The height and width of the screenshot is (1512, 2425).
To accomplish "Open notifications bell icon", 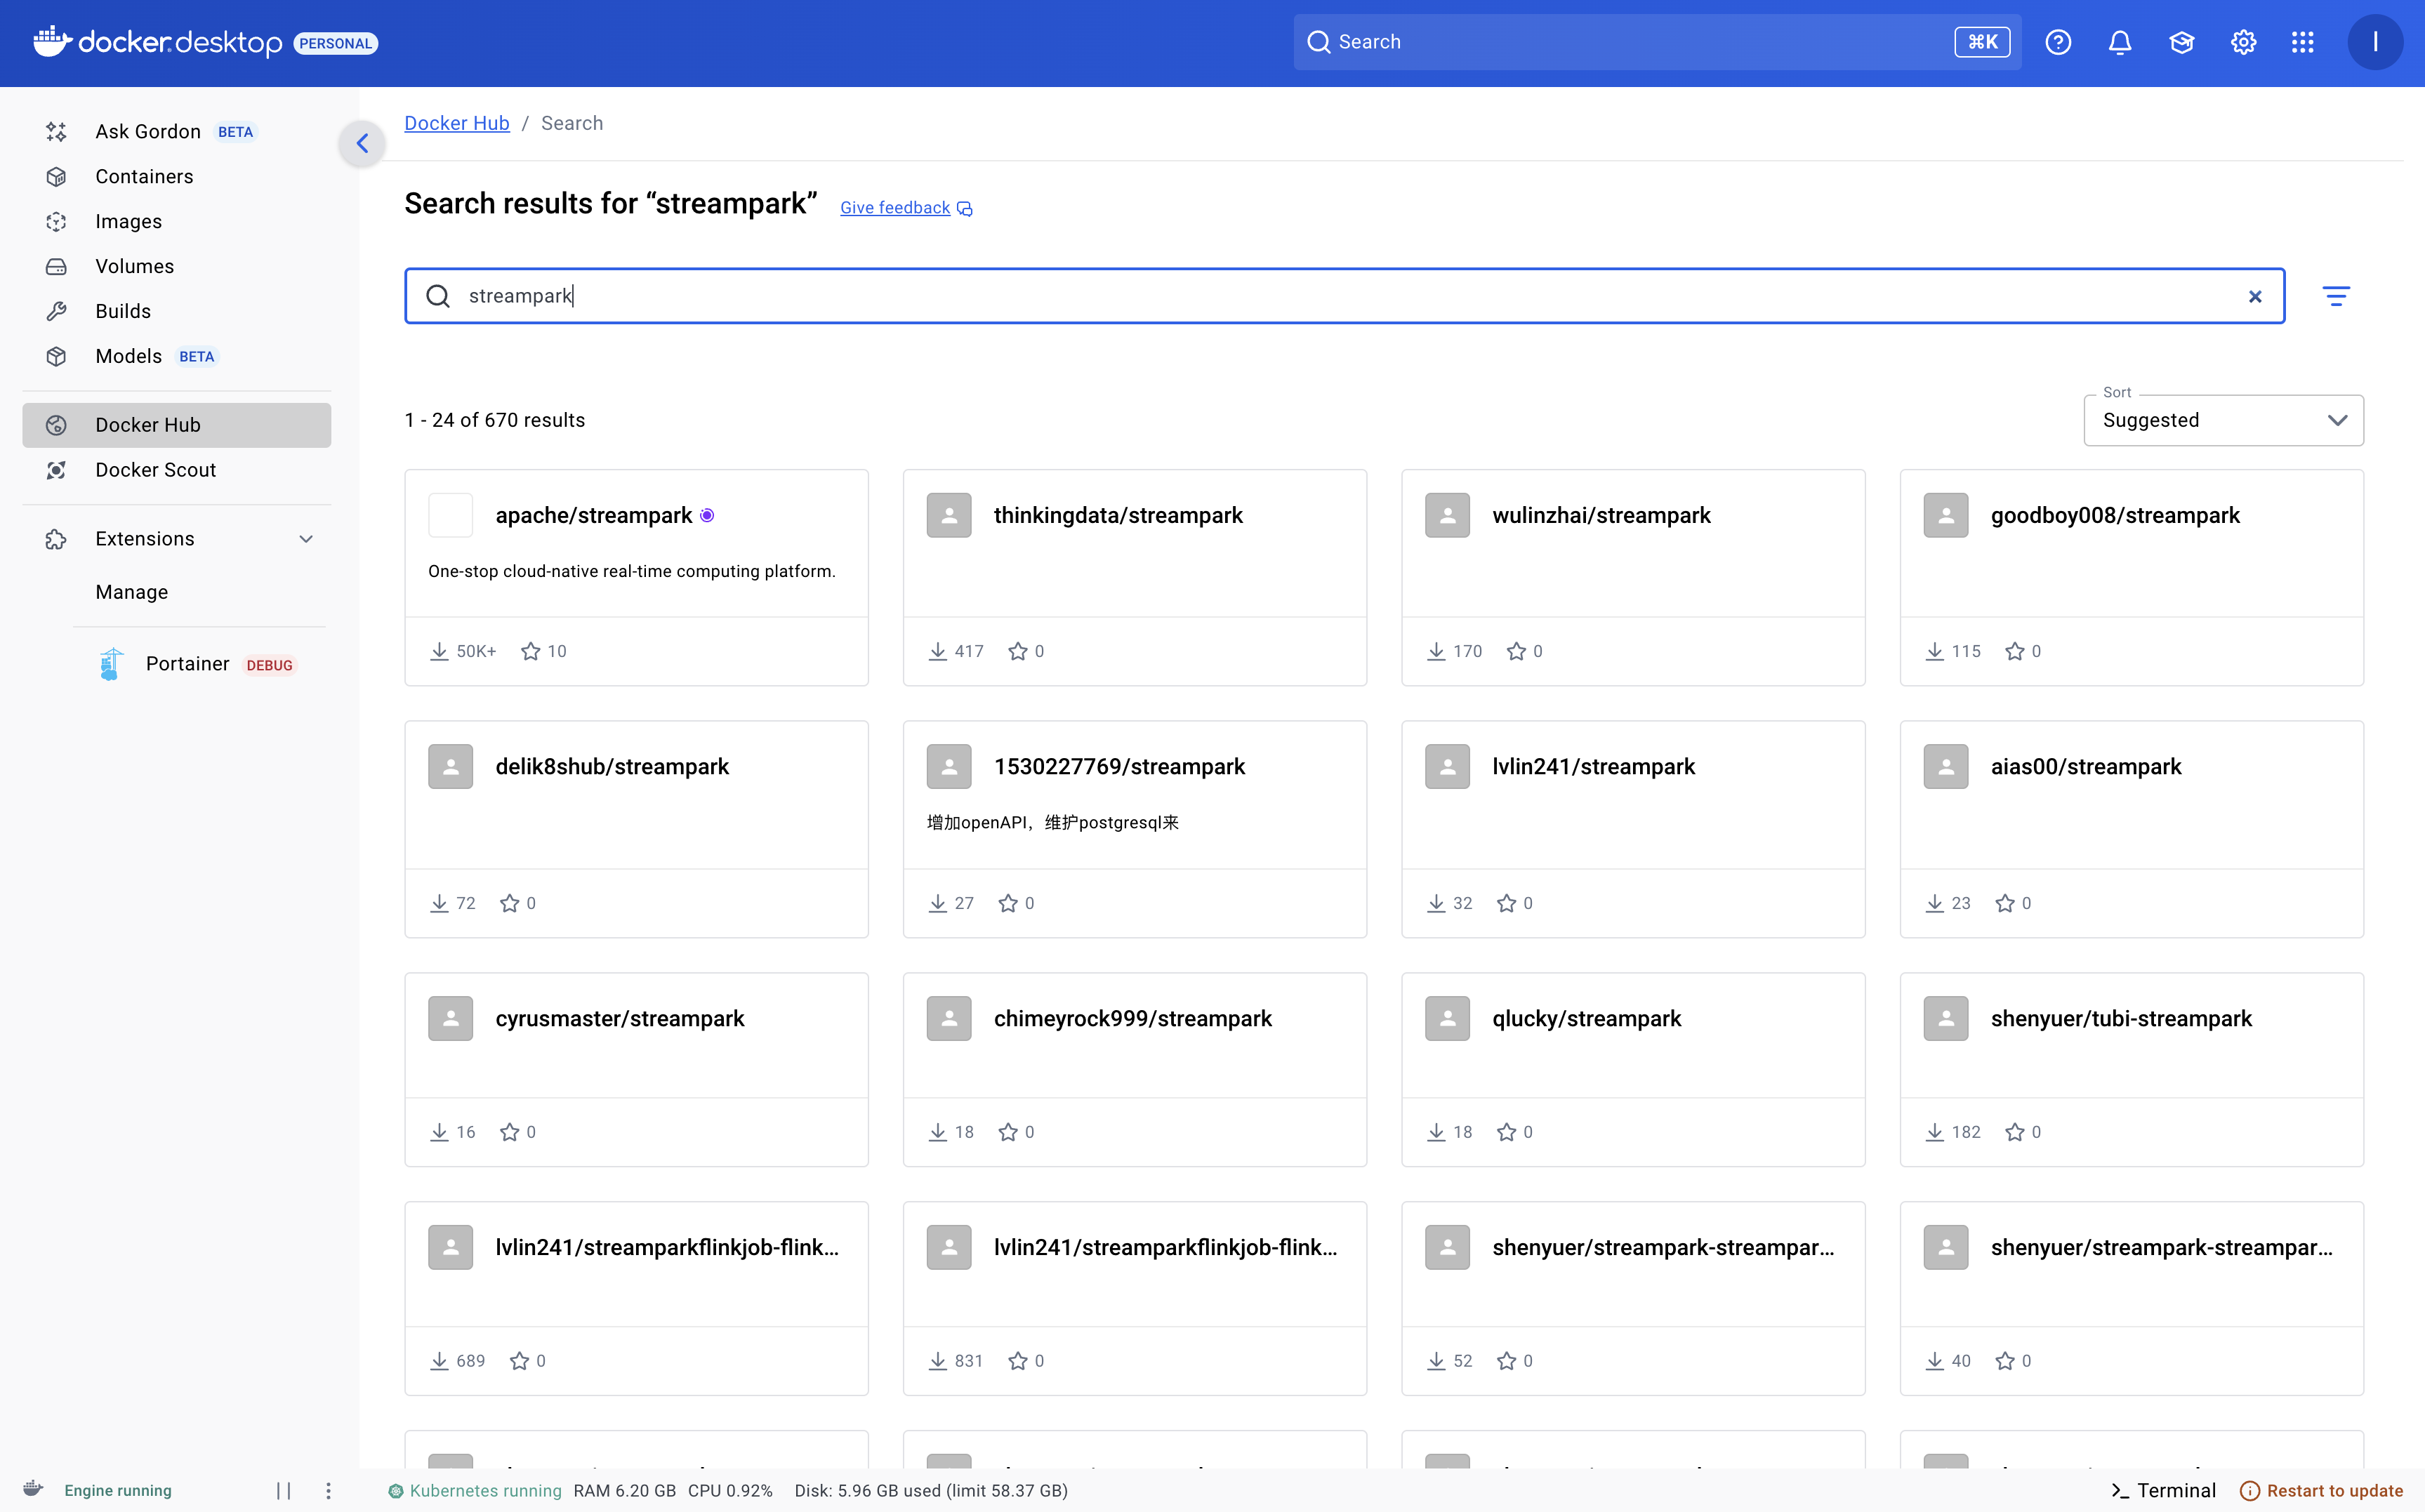I will click(x=2120, y=42).
